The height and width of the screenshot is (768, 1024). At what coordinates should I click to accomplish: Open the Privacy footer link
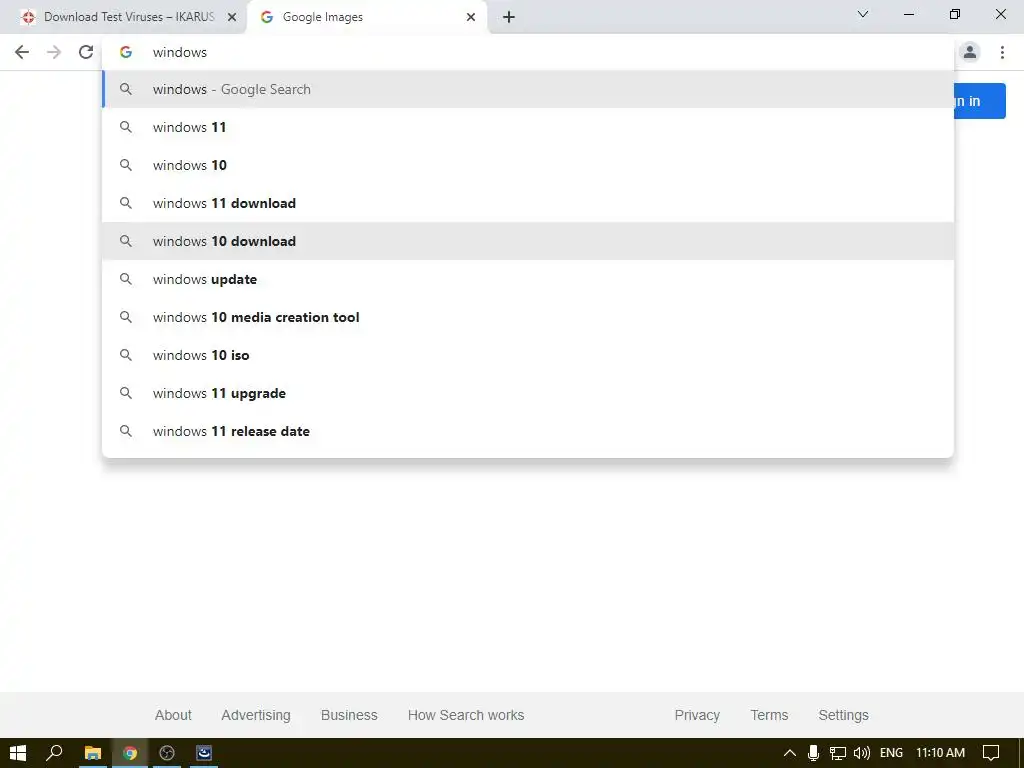(x=697, y=715)
